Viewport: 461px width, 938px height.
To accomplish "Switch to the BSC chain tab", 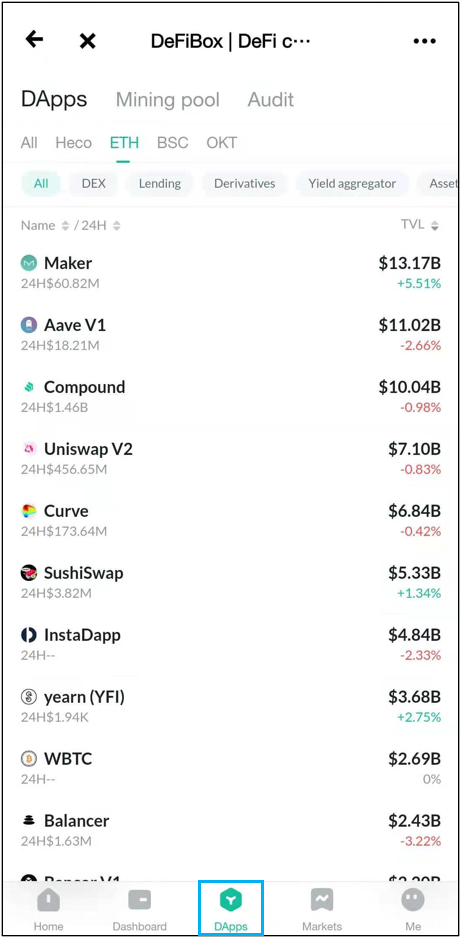I will coord(172,143).
